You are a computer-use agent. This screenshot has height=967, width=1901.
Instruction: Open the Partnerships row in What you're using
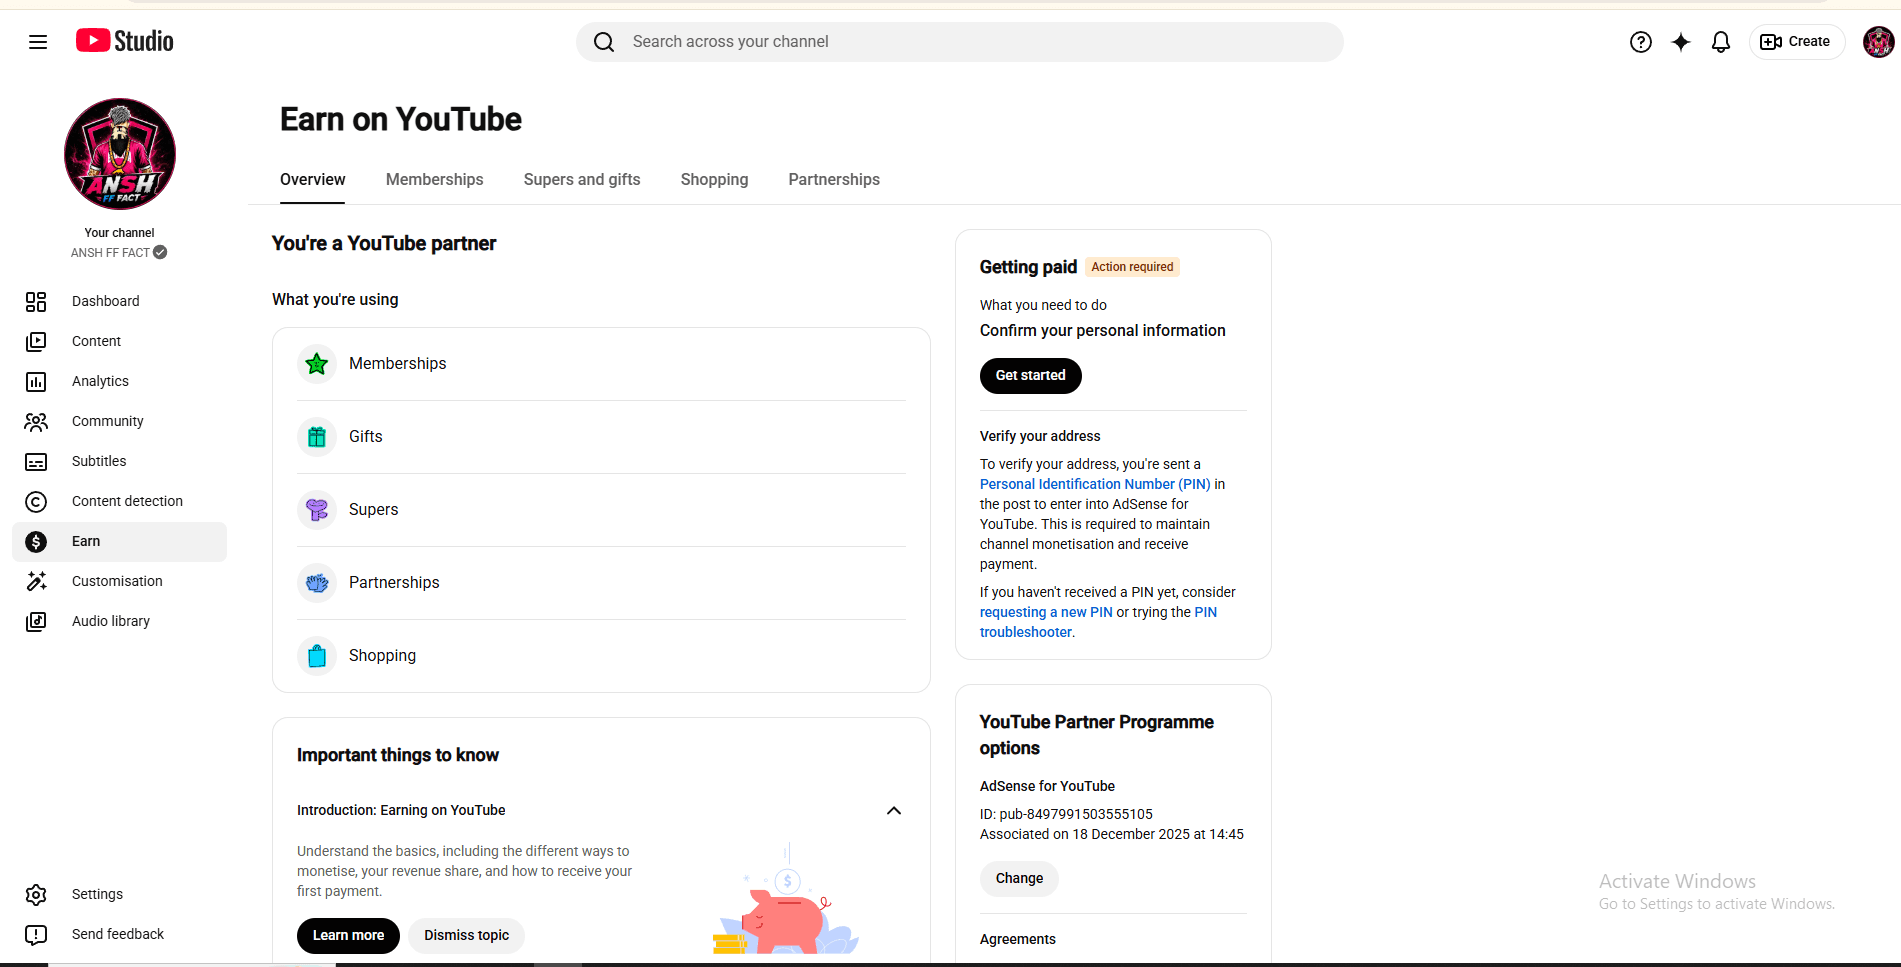click(601, 583)
